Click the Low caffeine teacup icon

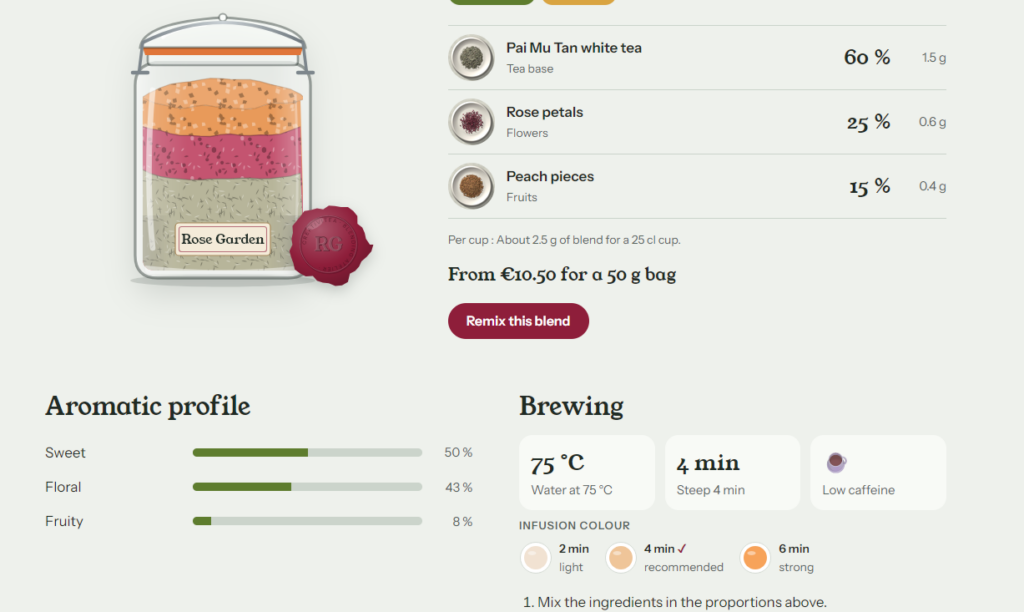[x=836, y=462]
